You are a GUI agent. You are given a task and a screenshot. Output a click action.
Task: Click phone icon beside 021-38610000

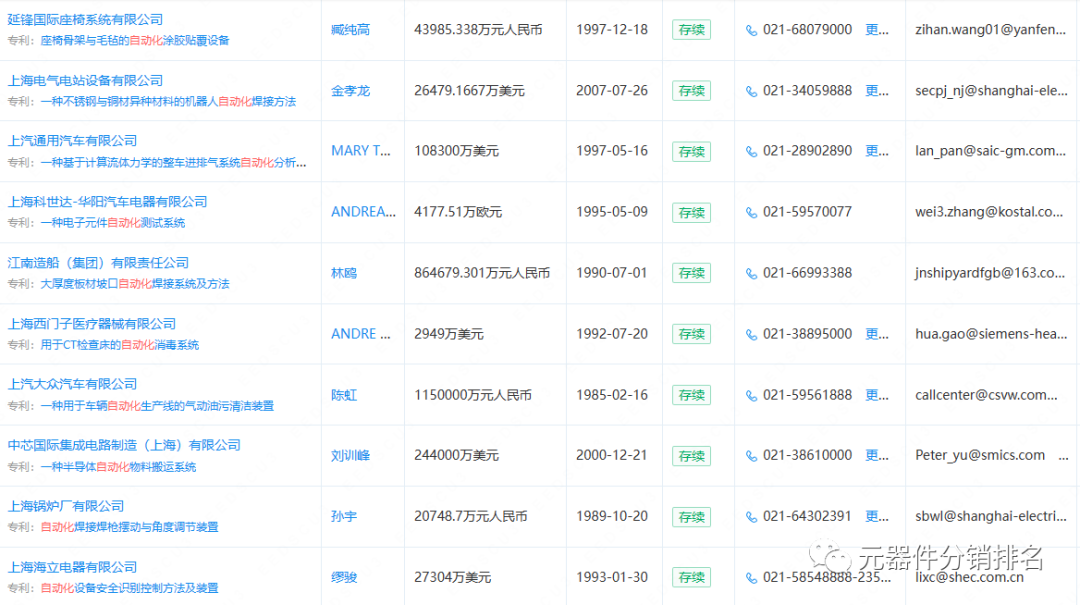[751, 455]
